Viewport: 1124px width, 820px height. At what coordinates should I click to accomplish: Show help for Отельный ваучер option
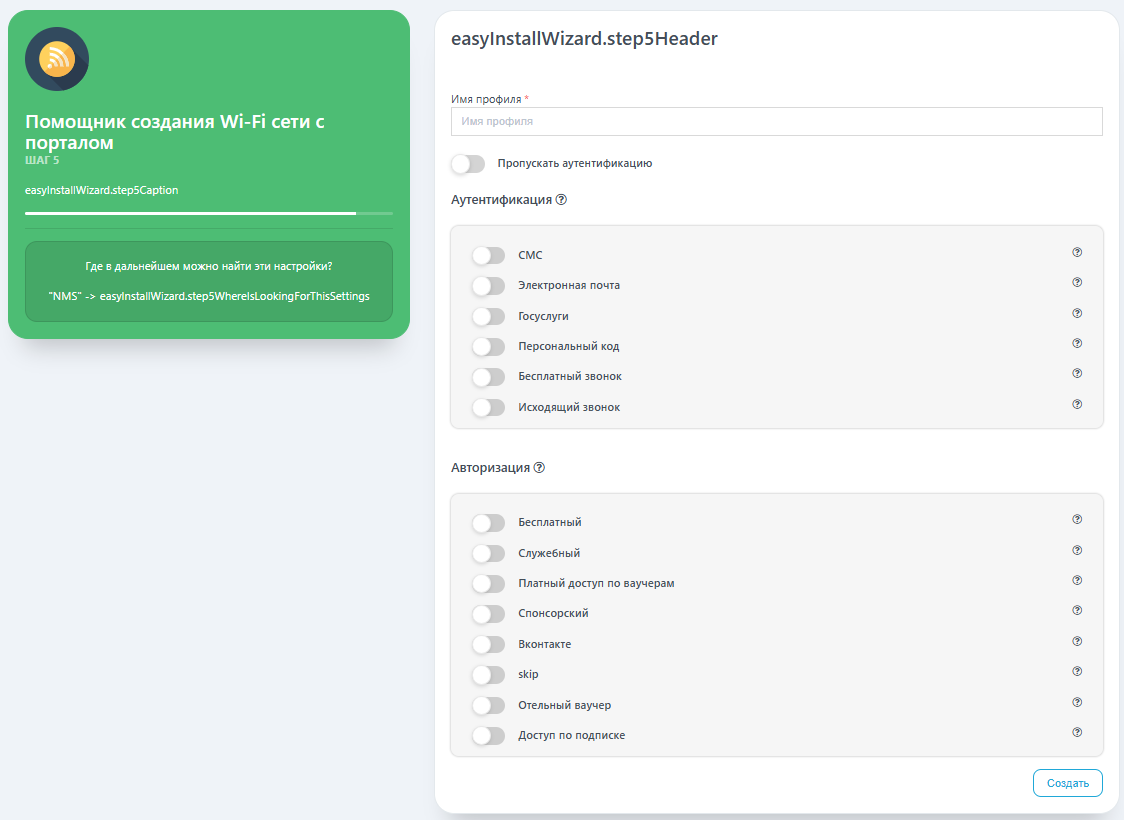[x=1077, y=702]
